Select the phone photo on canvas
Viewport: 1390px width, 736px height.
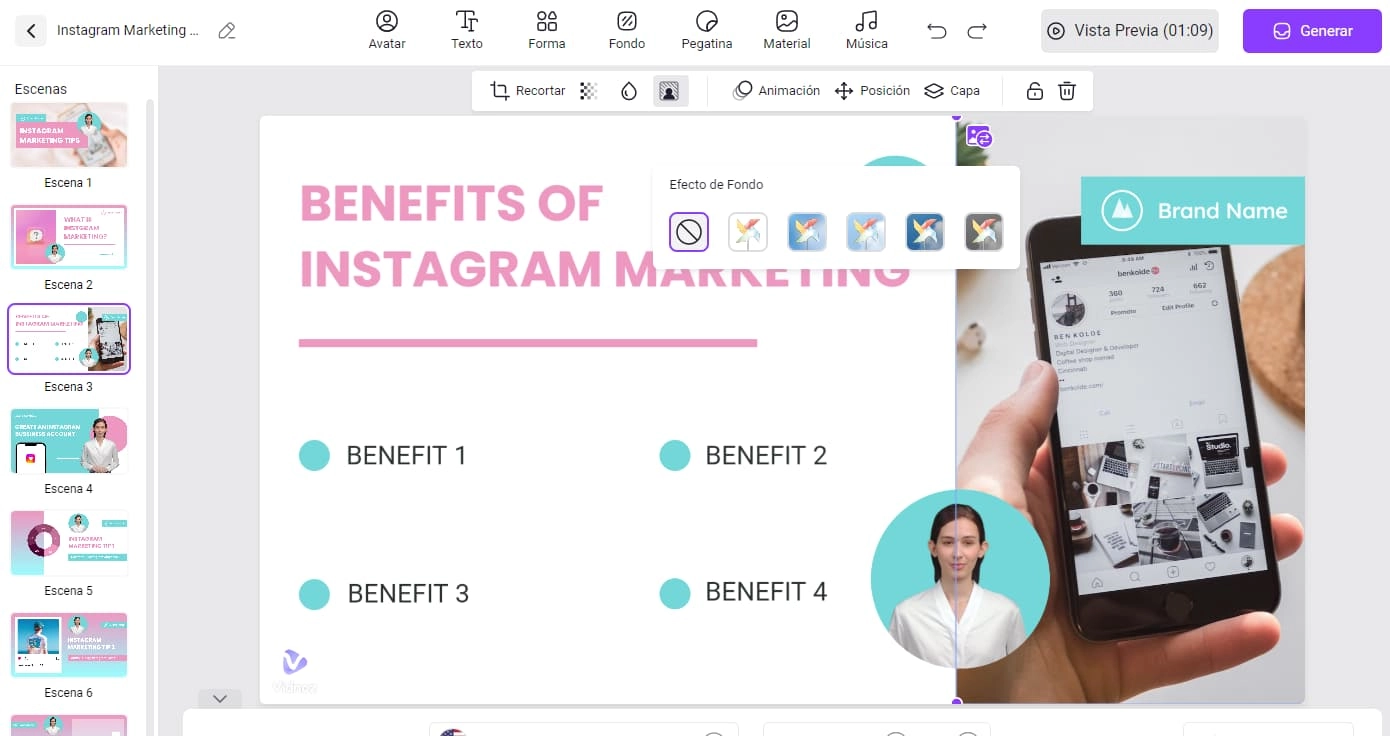point(1130,409)
